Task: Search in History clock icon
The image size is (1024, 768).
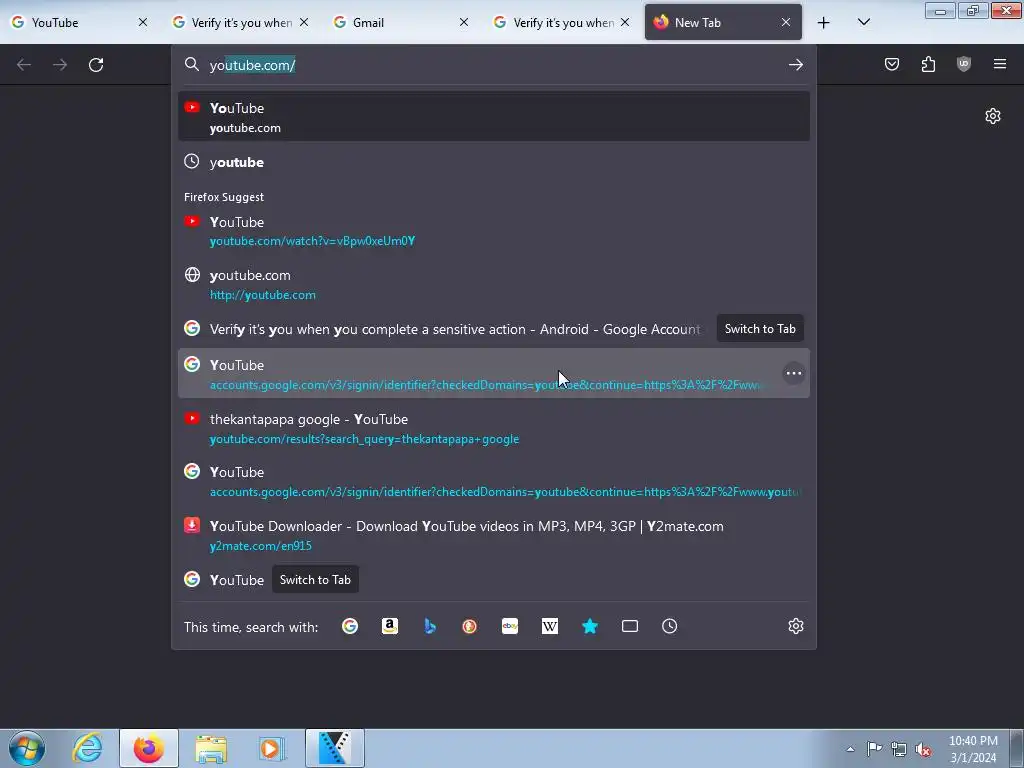Action: (669, 626)
